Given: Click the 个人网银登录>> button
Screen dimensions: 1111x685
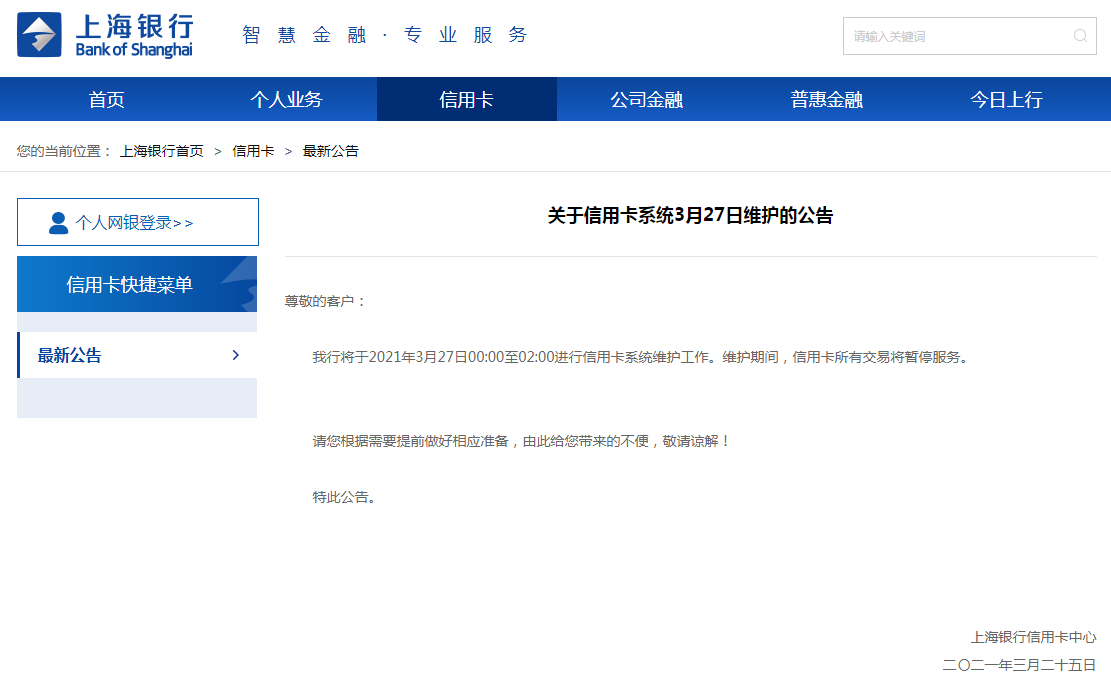Looking at the screenshot, I should pos(137,222).
